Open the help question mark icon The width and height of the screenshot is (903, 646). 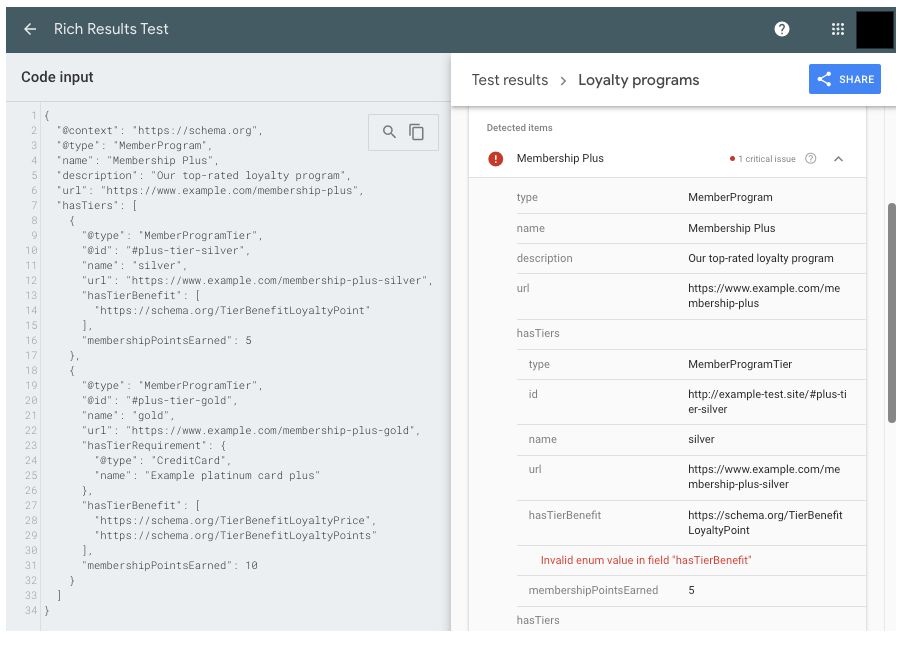[x=781, y=29]
